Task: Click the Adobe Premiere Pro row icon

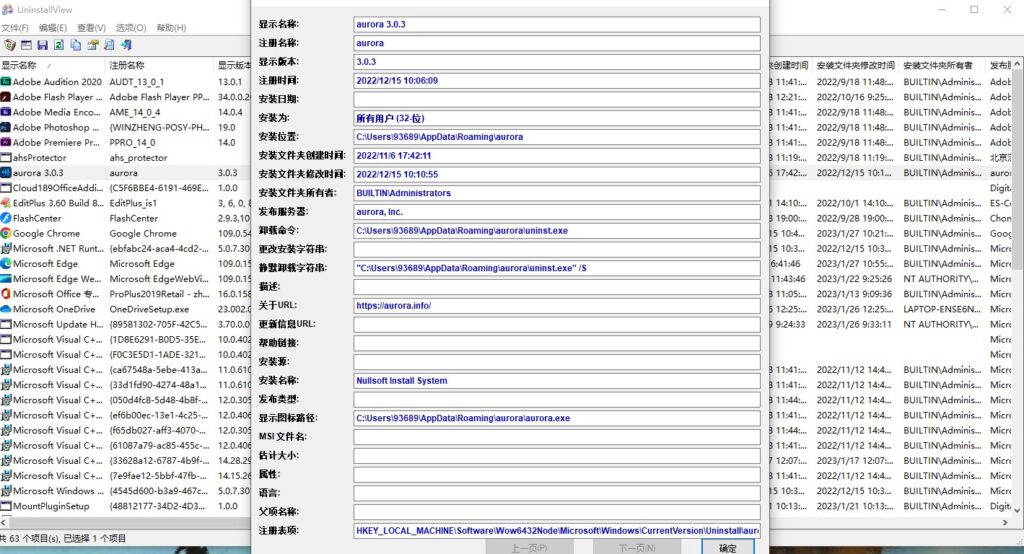Action: point(6,142)
